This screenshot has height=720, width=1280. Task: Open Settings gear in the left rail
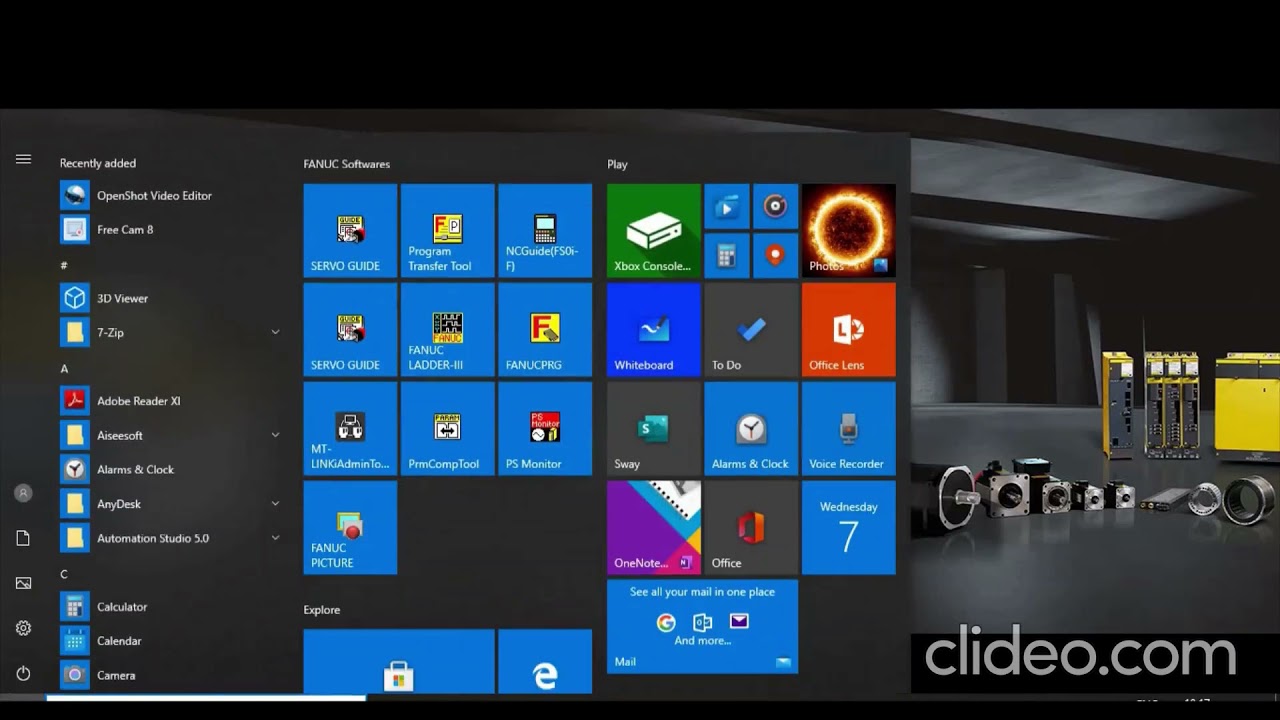click(23, 628)
